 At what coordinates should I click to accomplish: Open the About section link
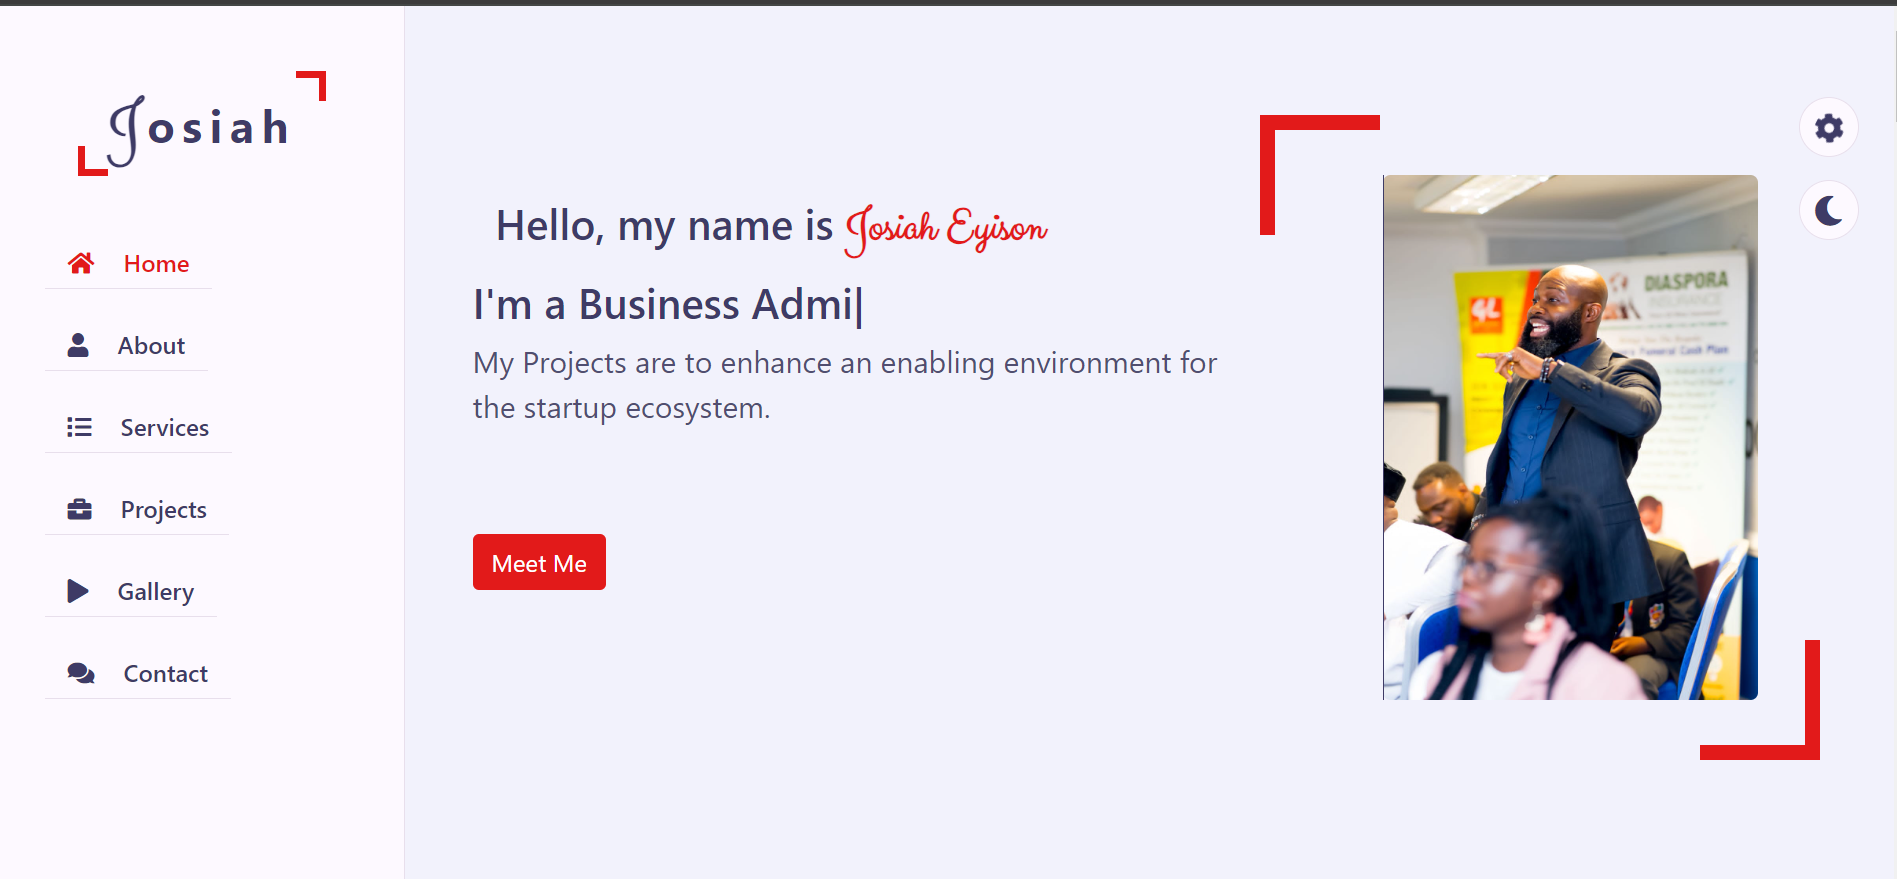(x=126, y=346)
